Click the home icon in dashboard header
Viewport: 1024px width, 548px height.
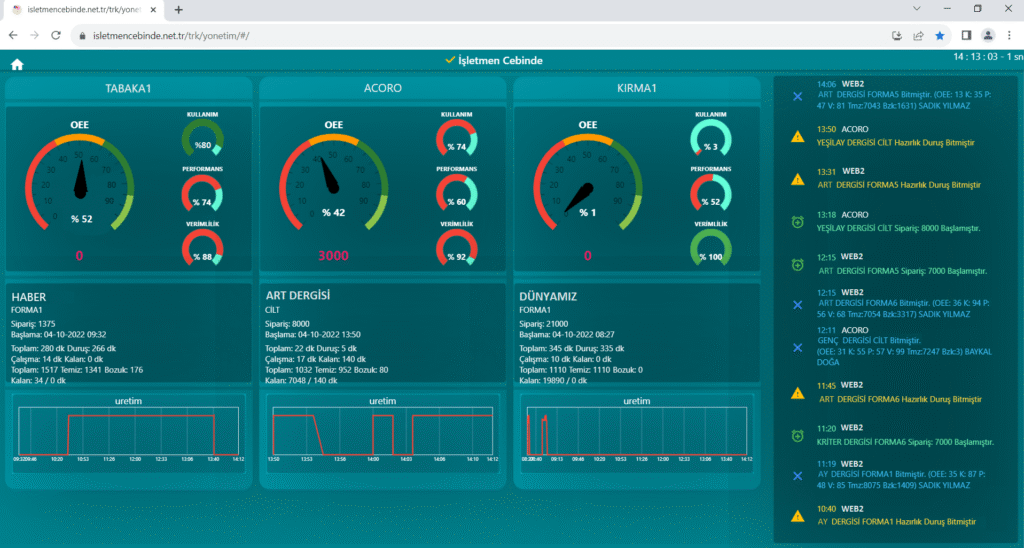pos(17,65)
